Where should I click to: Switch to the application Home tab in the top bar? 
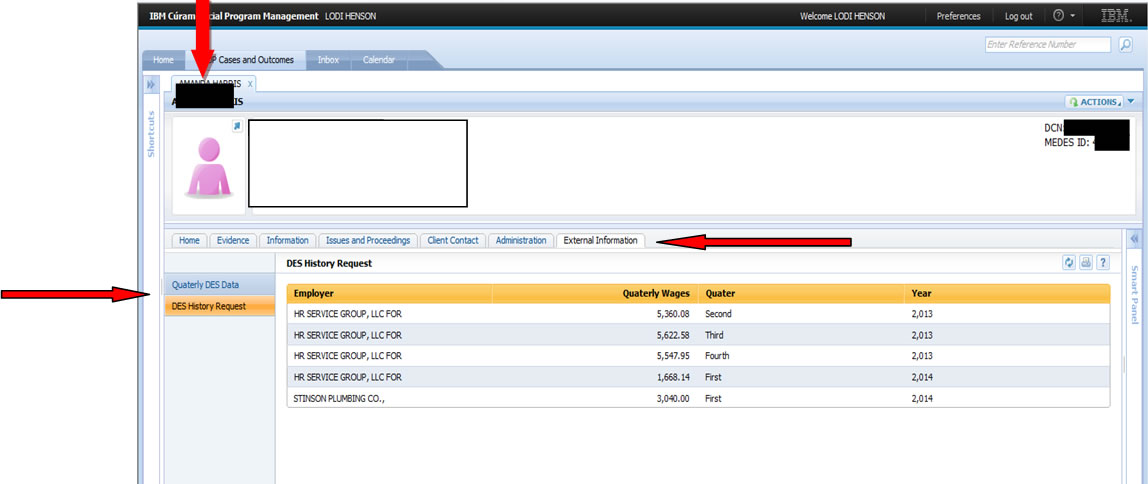click(x=163, y=60)
